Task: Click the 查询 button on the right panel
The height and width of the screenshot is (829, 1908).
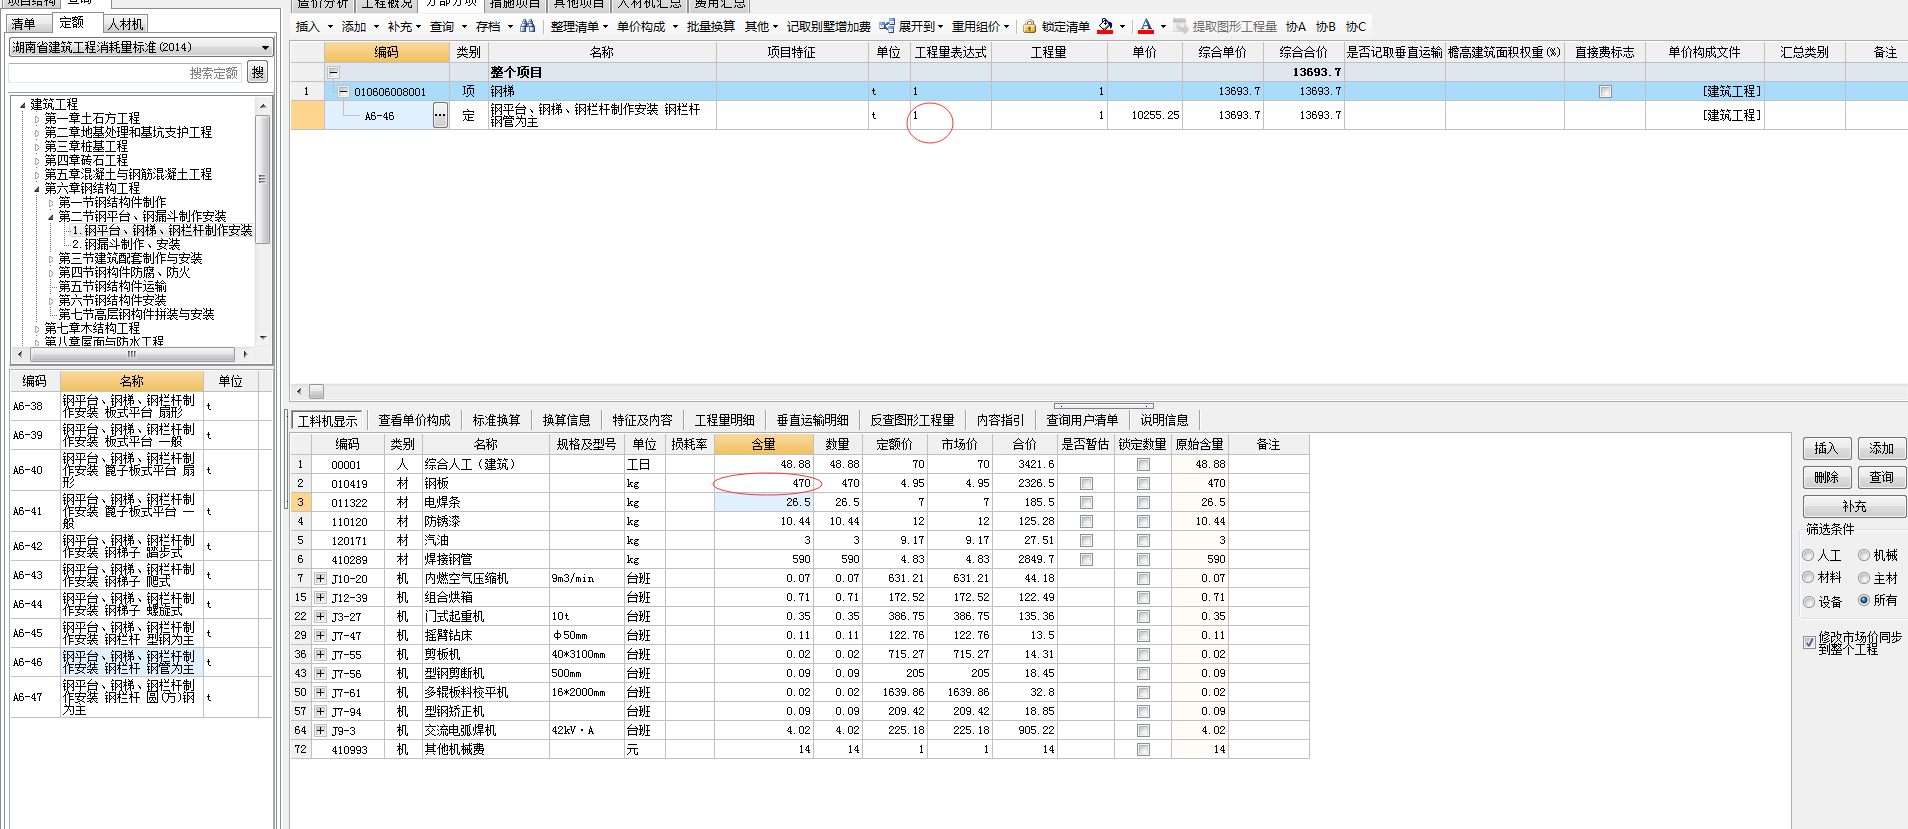Action: pos(1882,477)
